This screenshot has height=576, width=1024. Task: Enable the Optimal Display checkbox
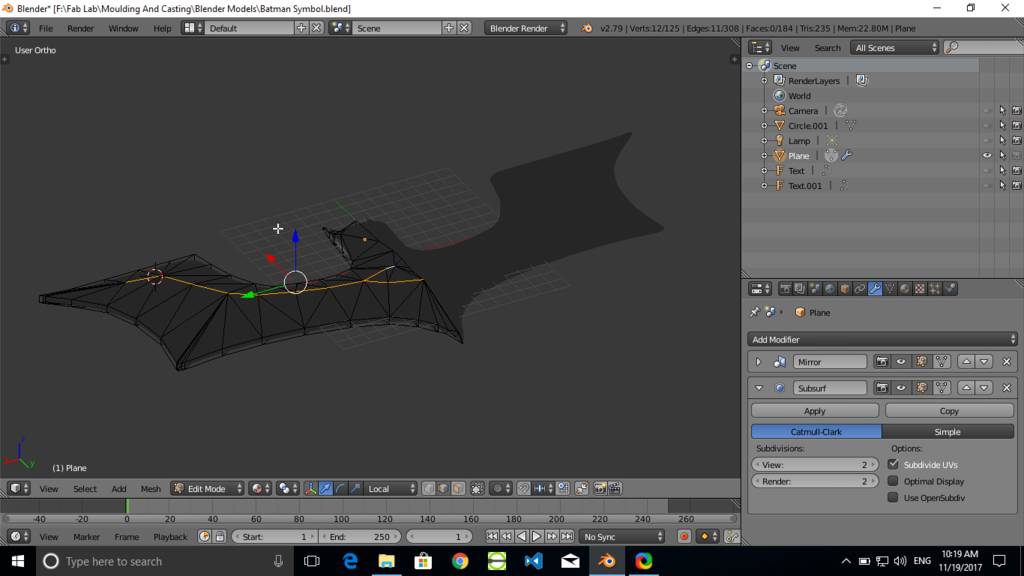[x=893, y=481]
